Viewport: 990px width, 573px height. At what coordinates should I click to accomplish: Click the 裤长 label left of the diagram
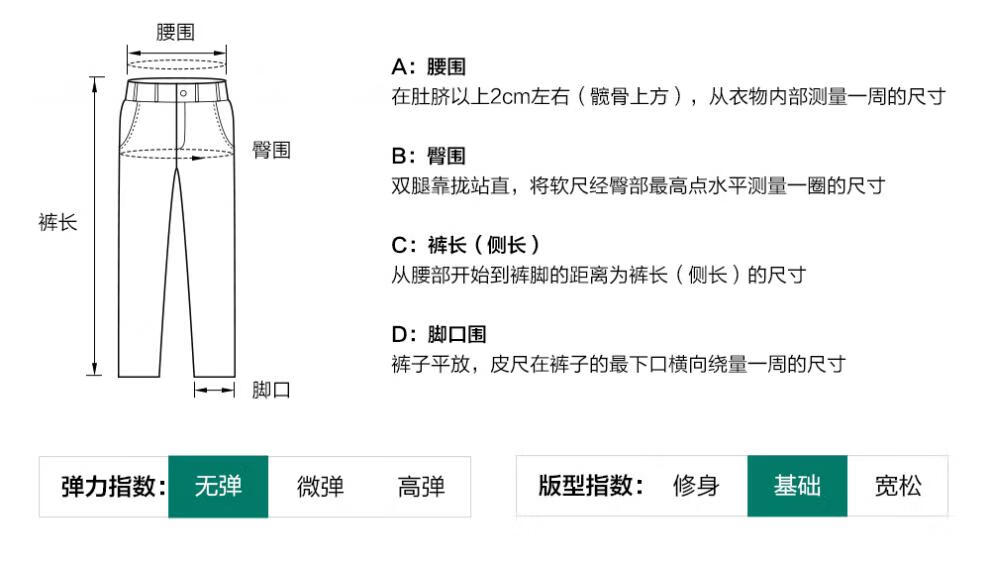coord(57,222)
